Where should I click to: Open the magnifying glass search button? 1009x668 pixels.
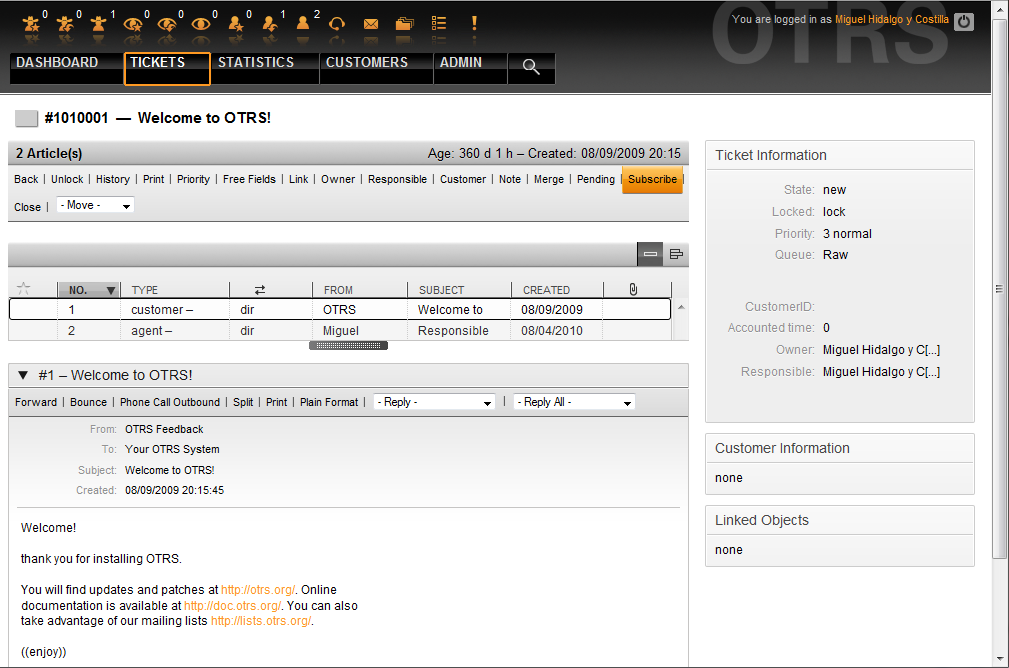(531, 67)
